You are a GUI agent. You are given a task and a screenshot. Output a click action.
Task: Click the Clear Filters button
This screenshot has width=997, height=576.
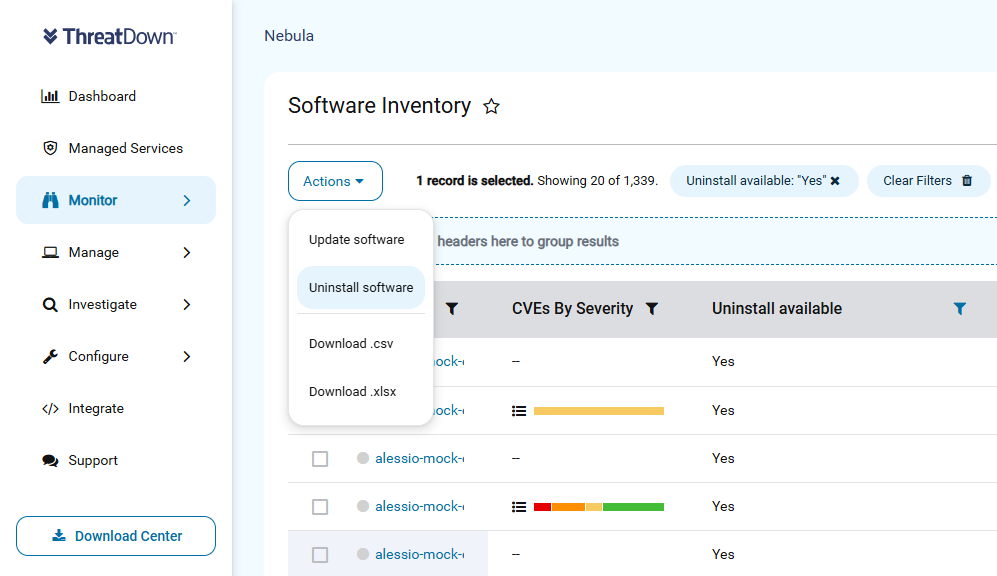tap(928, 181)
